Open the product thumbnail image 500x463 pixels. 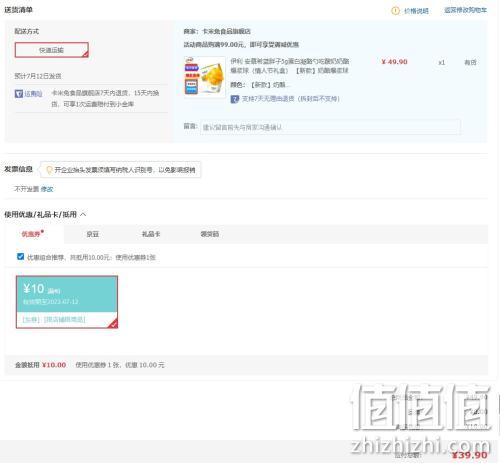pos(205,77)
